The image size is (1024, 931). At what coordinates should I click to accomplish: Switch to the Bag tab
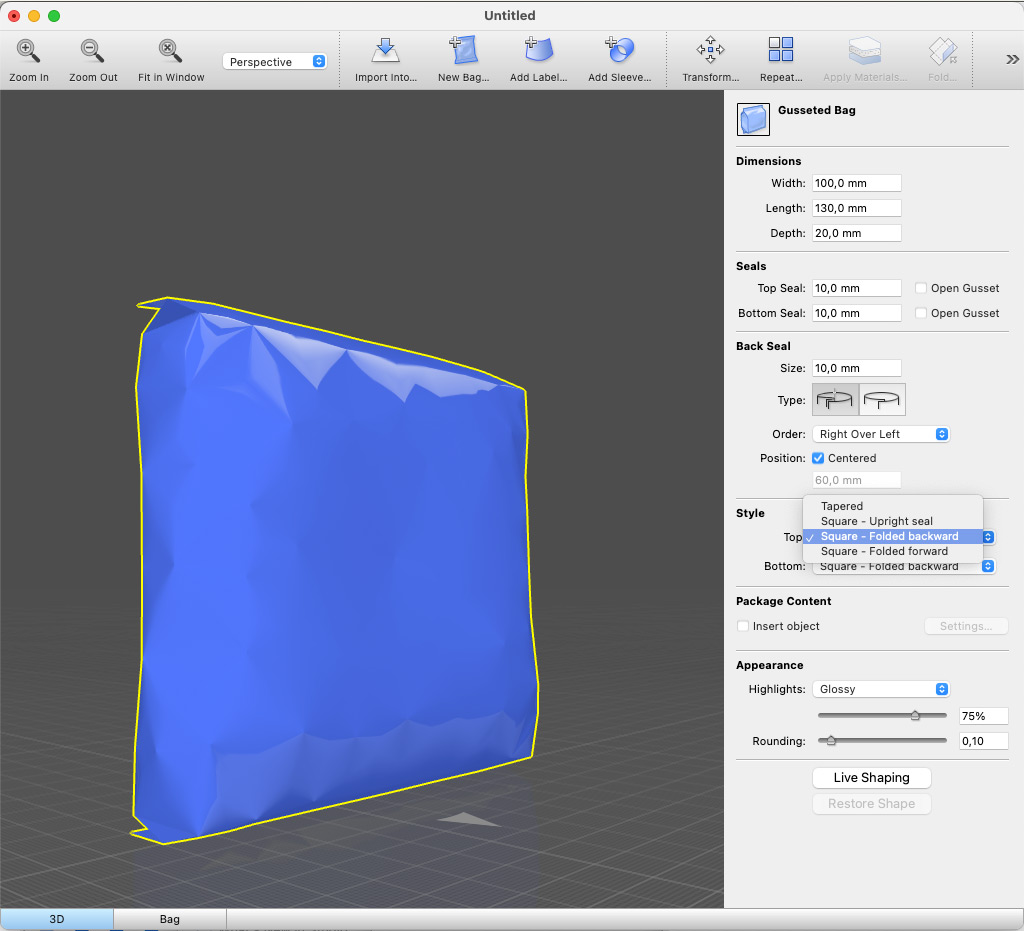170,919
